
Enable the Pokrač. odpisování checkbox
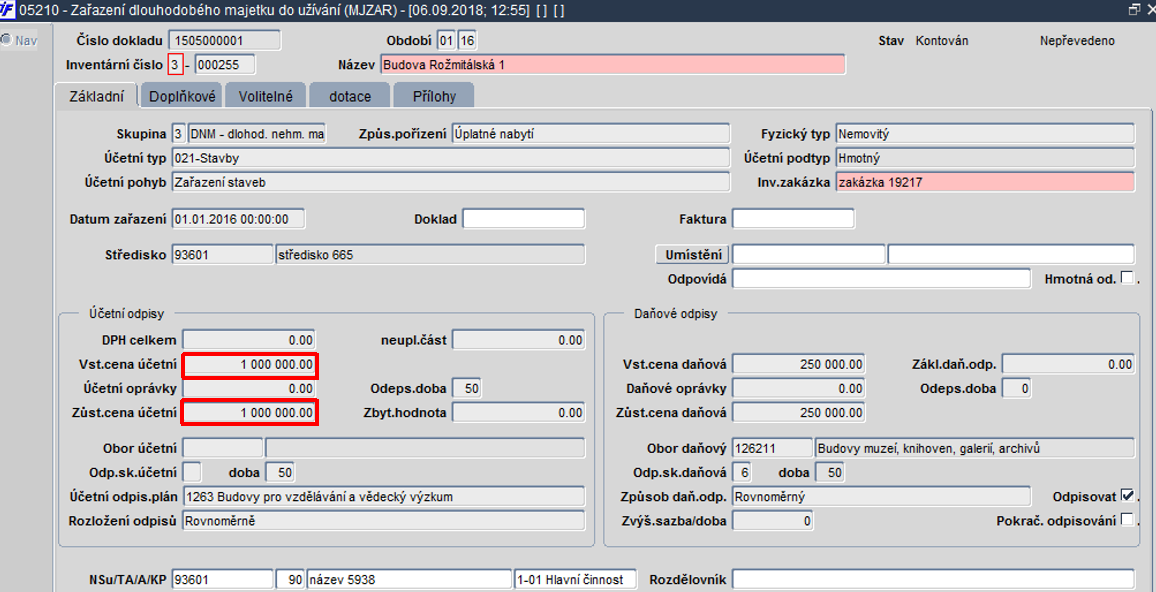click(1127, 520)
